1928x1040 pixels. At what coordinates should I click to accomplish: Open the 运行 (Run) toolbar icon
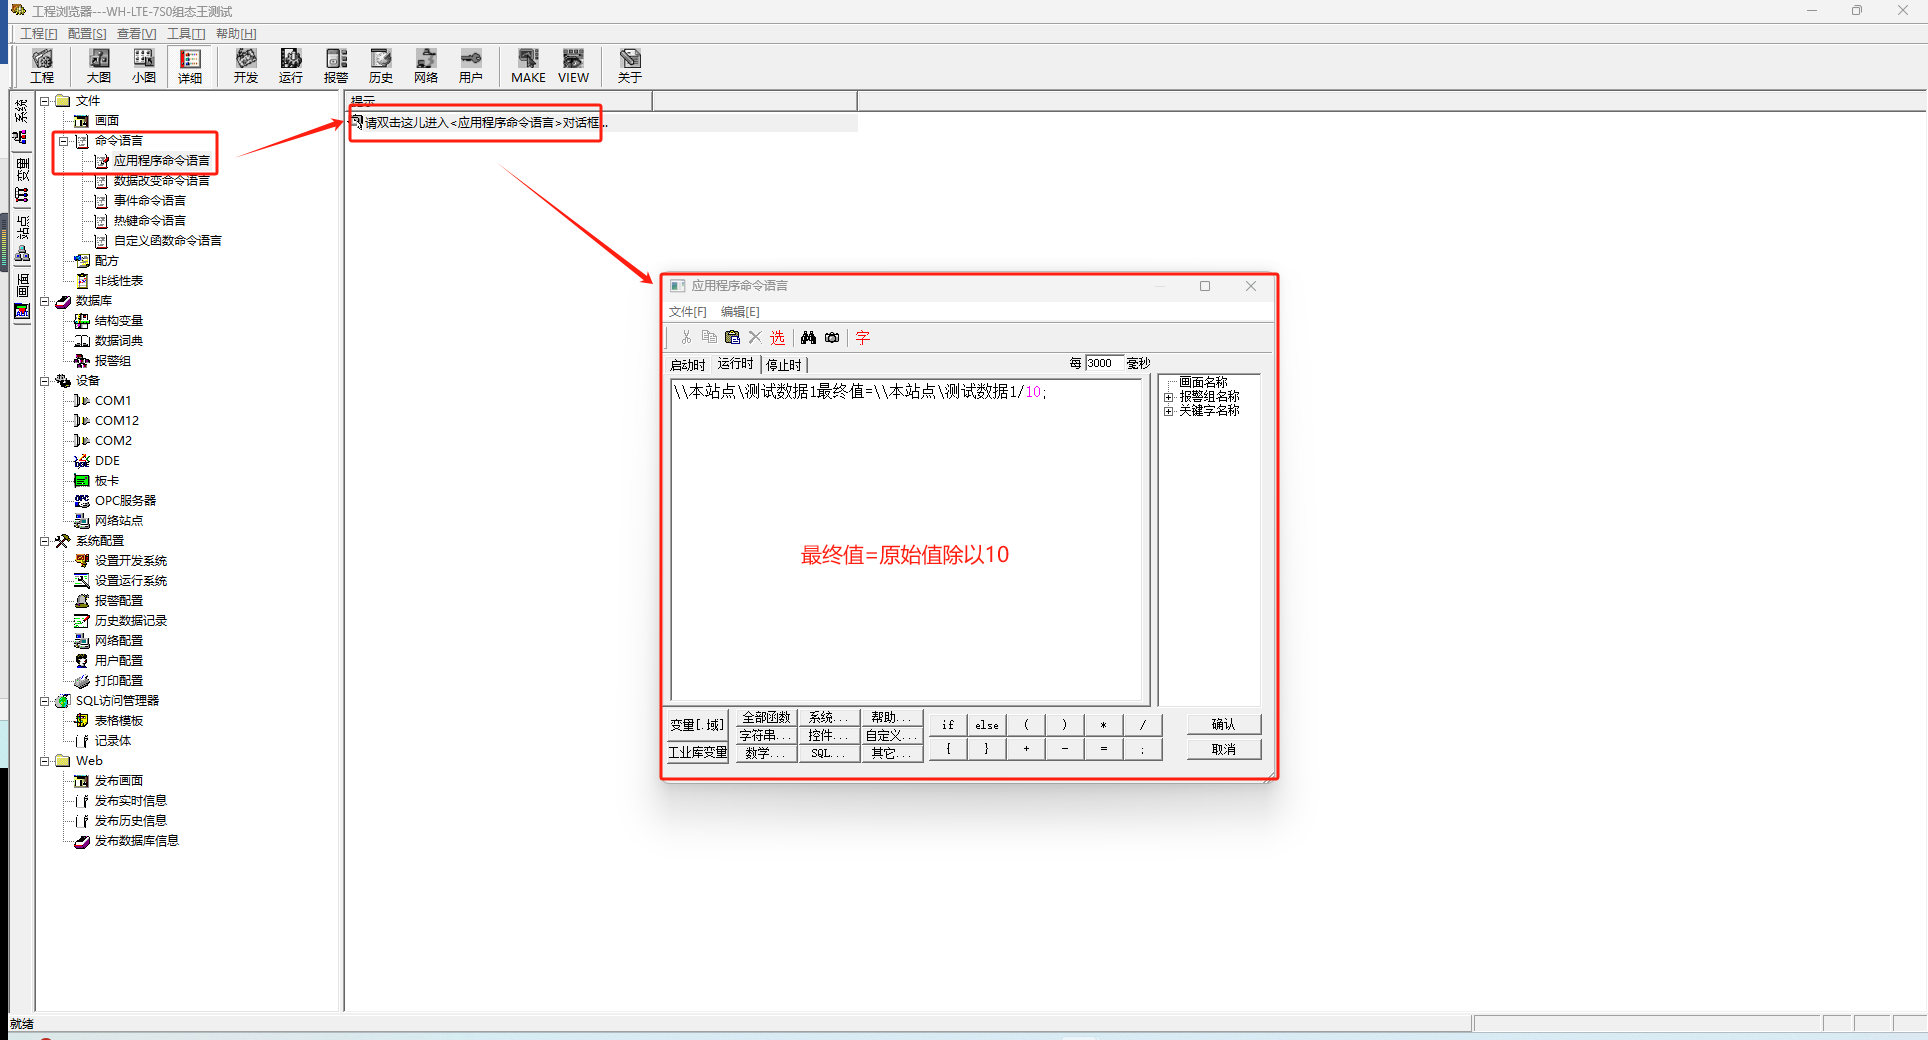(x=291, y=65)
